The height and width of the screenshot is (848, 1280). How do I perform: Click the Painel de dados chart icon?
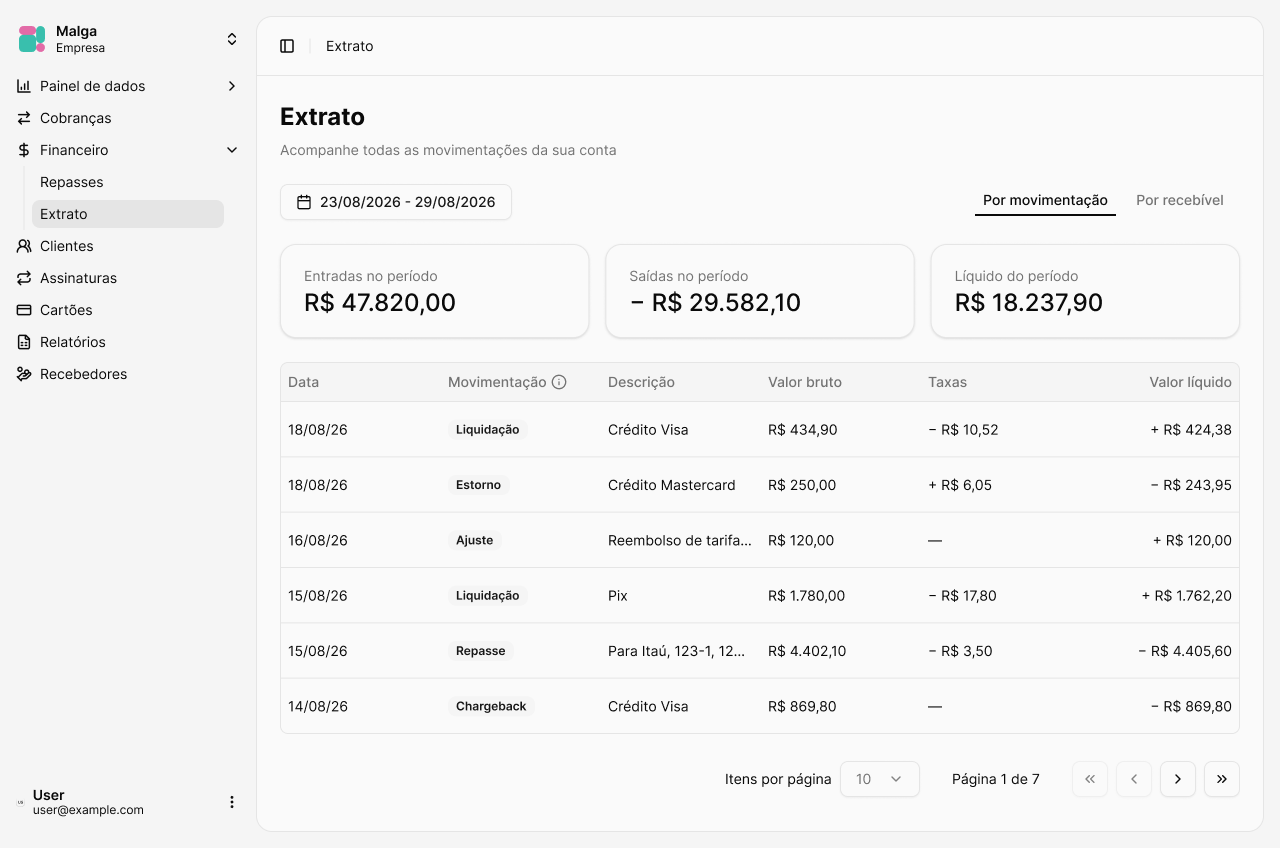pos(24,86)
